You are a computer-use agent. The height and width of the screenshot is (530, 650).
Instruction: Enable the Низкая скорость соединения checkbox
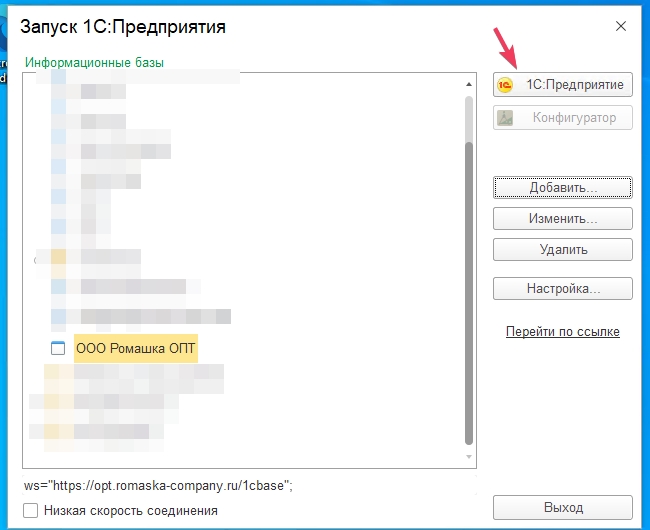31,511
